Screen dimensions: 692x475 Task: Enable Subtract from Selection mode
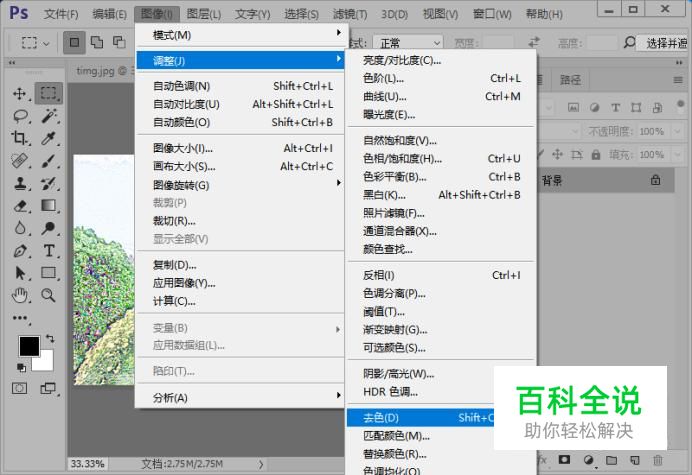[119, 42]
